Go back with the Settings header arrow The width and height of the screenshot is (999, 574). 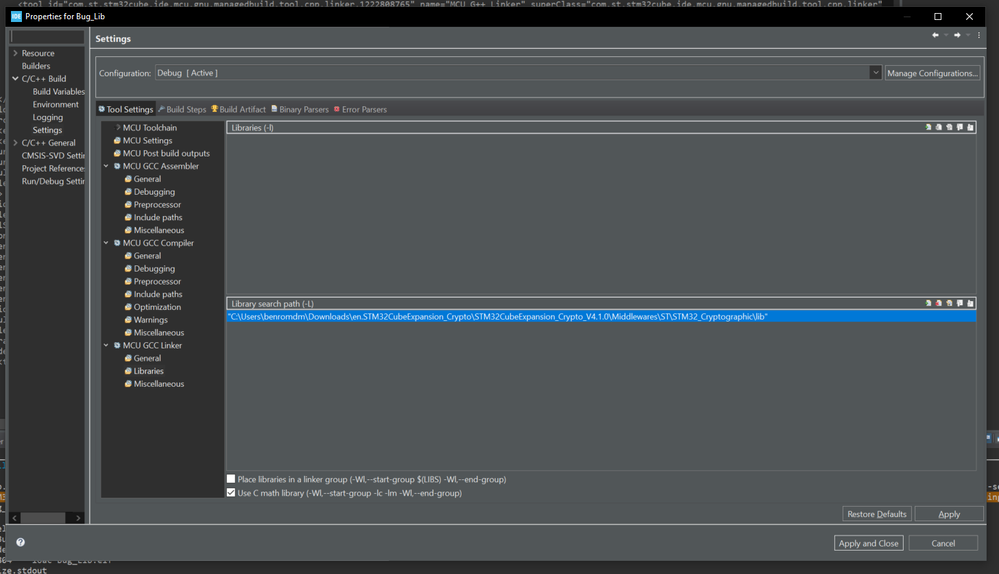coord(935,35)
